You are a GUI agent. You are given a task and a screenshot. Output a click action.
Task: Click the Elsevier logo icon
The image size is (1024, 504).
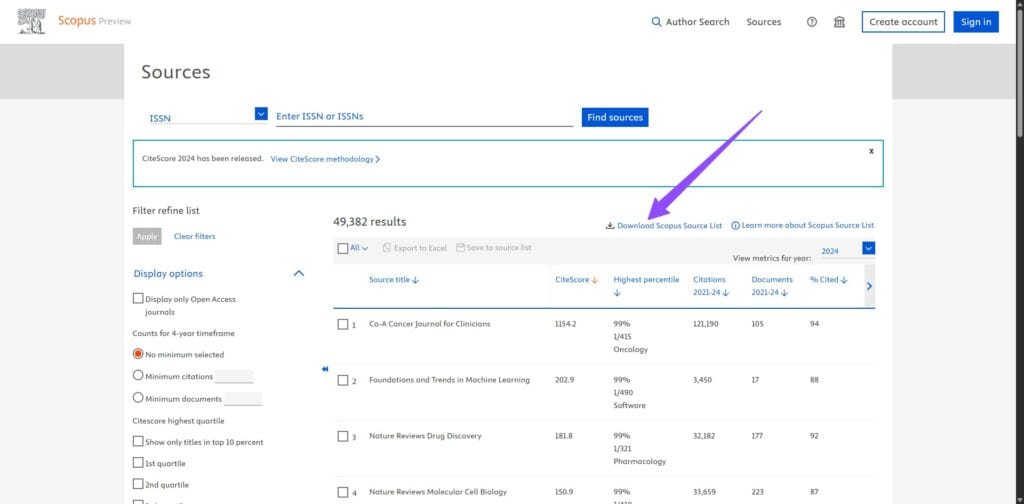coord(31,22)
